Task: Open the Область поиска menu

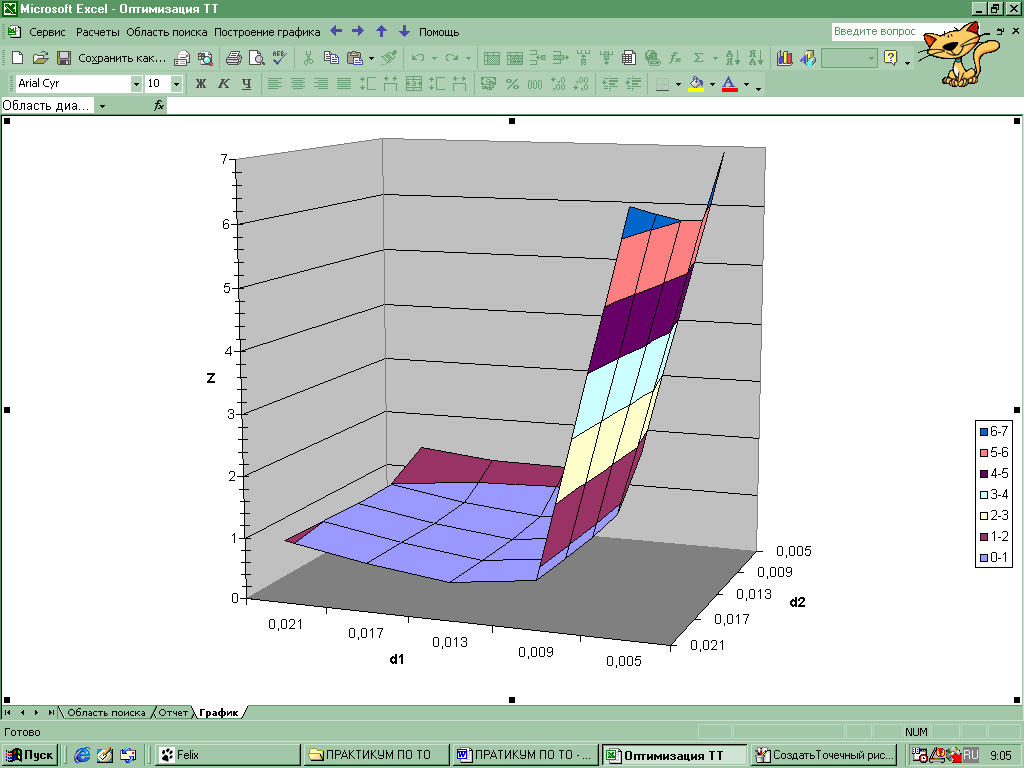Action: (x=167, y=32)
